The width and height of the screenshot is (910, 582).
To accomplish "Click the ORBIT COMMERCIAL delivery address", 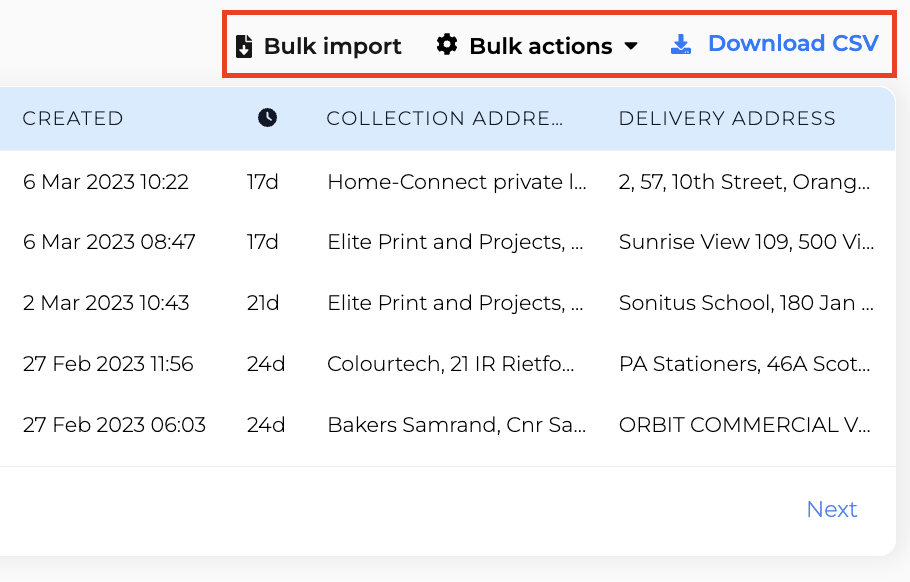I will [745, 425].
